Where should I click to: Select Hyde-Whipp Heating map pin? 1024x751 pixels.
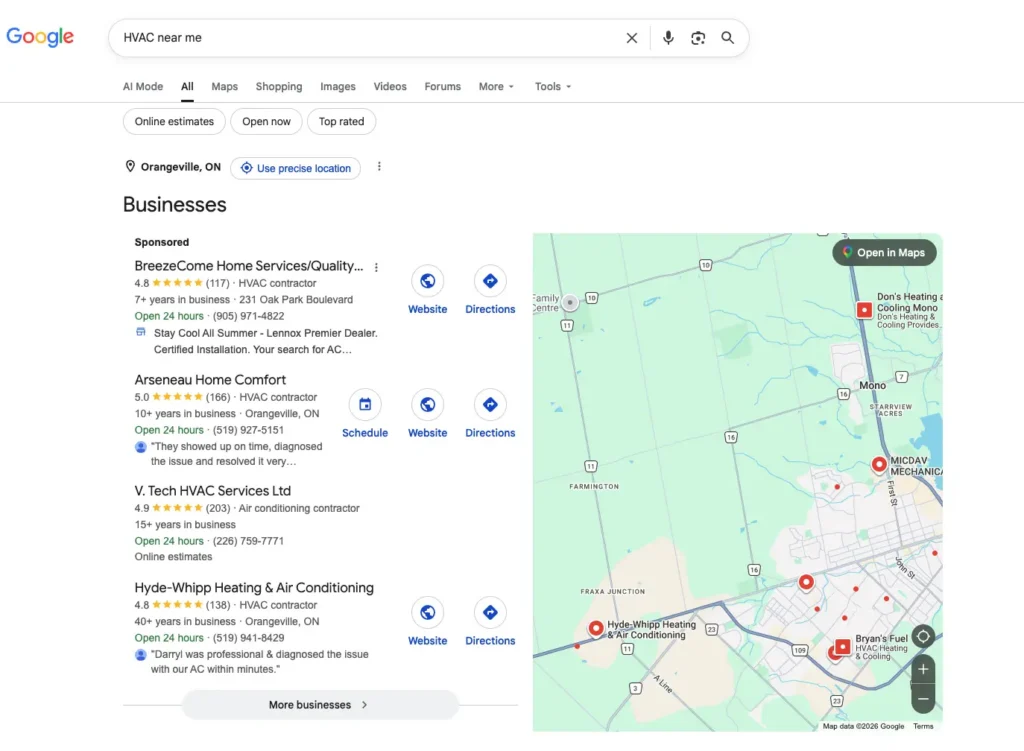pyautogui.click(x=596, y=628)
